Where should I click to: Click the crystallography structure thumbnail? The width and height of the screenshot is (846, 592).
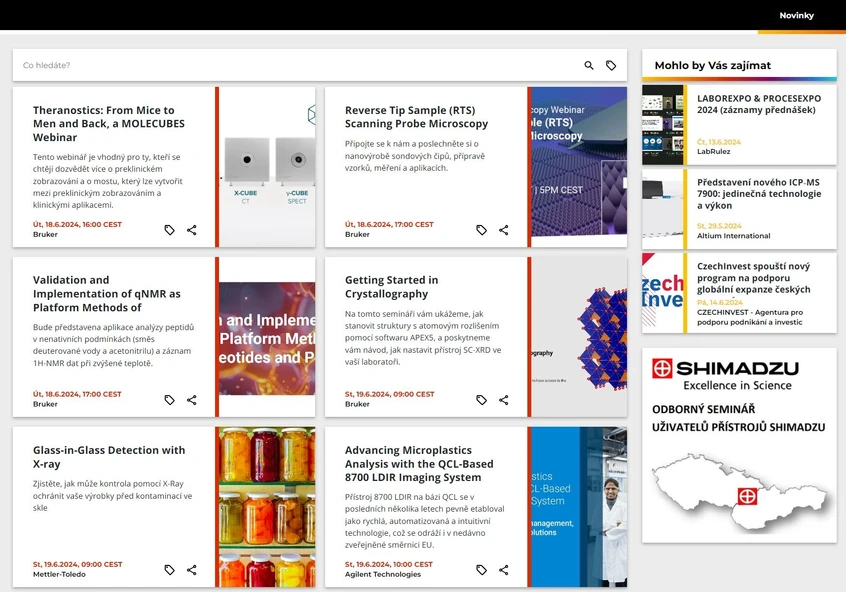tap(579, 337)
